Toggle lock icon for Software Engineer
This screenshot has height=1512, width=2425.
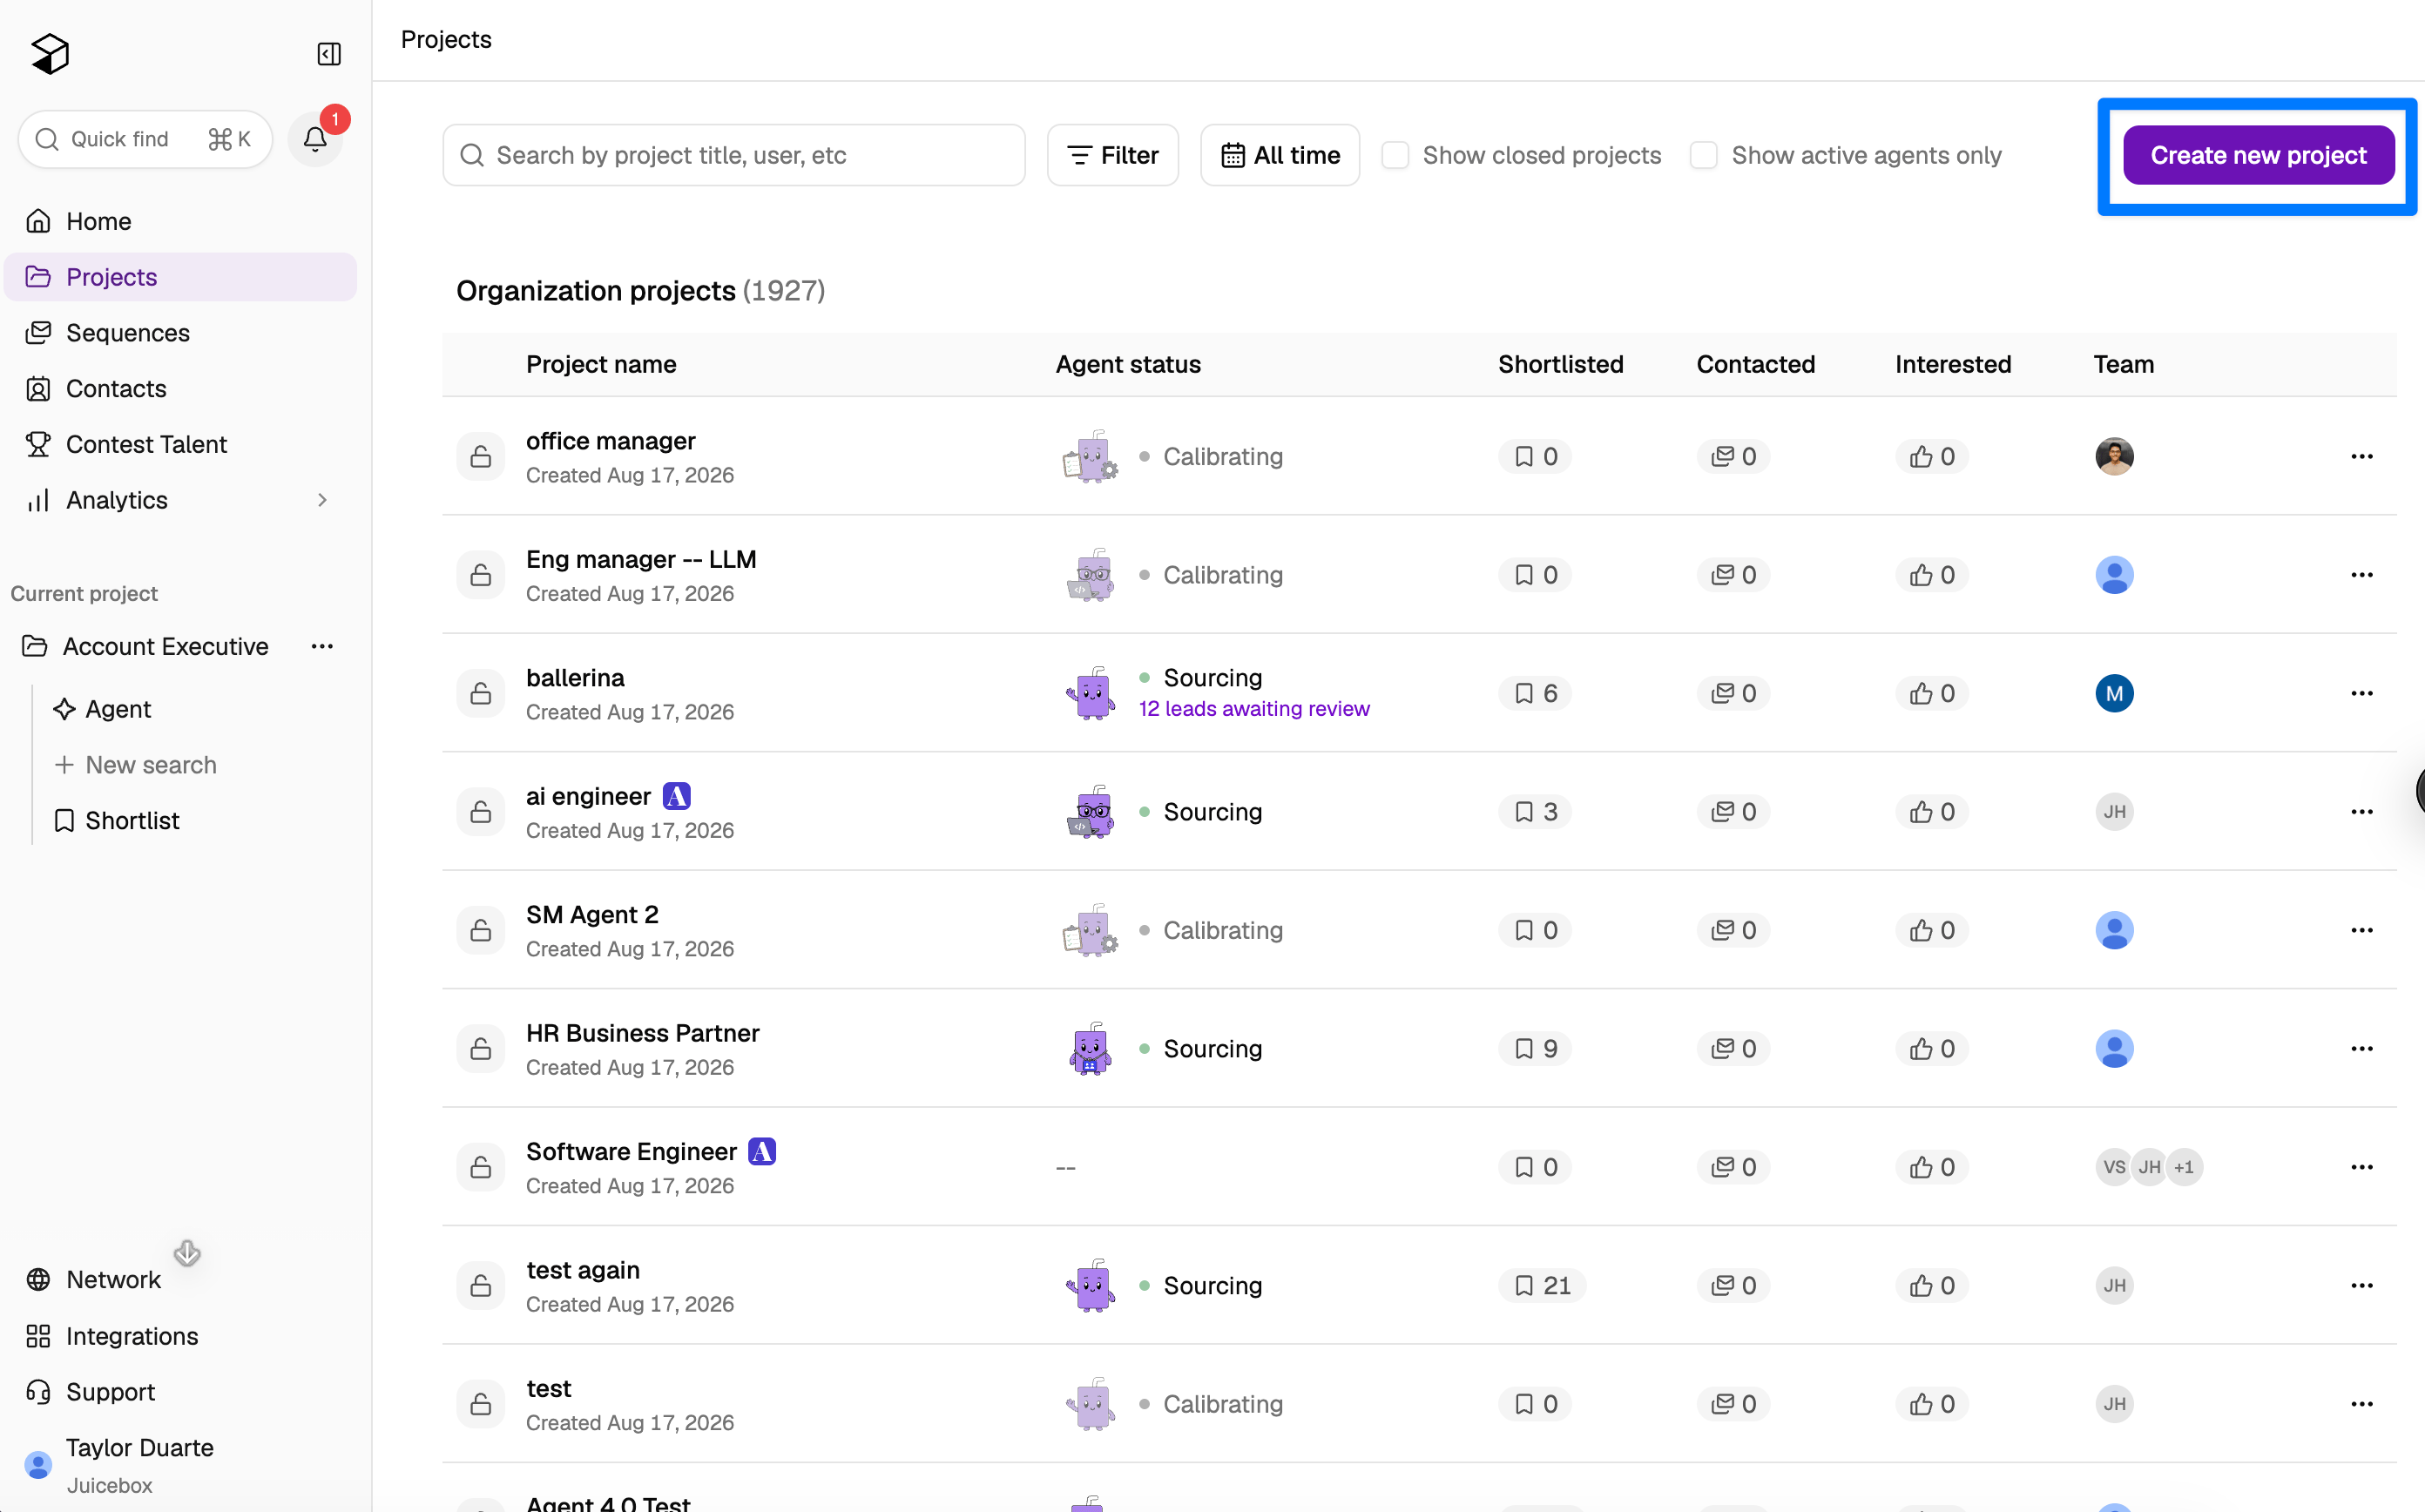pos(481,1167)
